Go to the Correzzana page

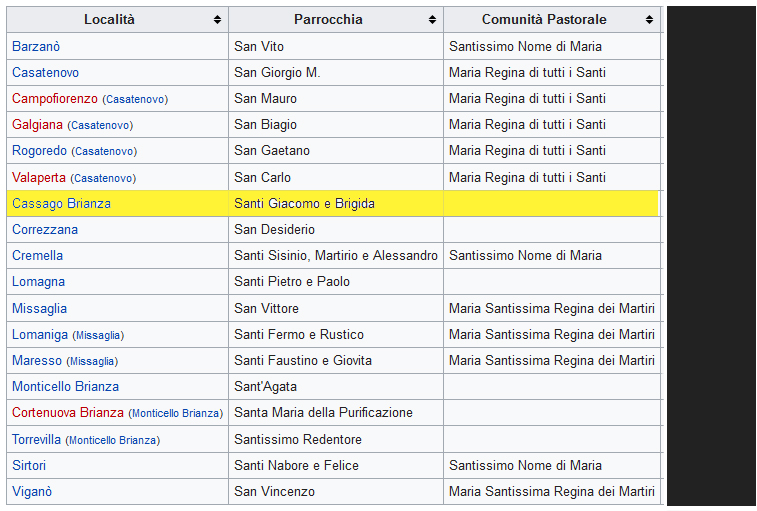coord(45,229)
